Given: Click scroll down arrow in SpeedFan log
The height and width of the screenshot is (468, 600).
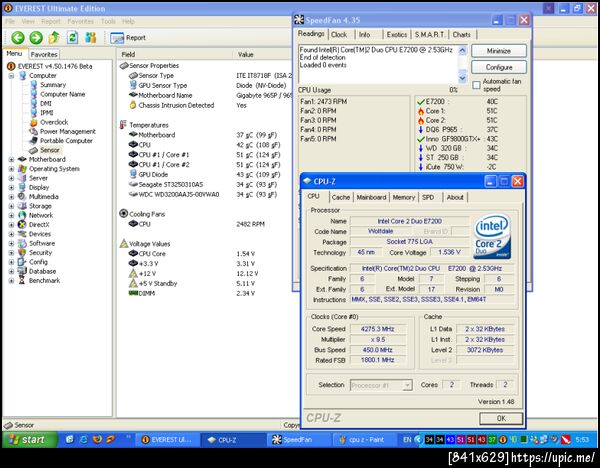Looking at the screenshot, I should (462, 78).
